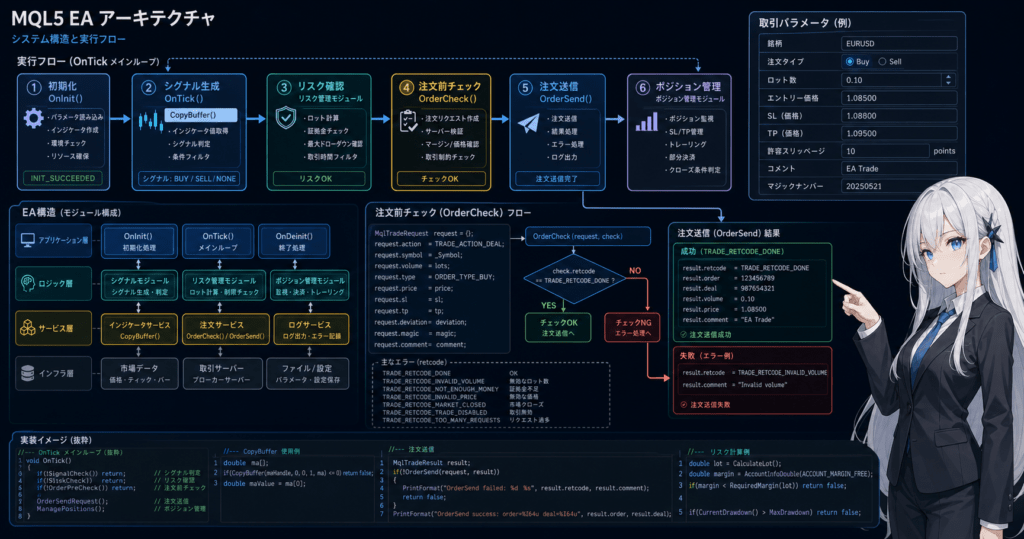
Task: Click the インフラ層 label
Action: [x=56, y=373]
